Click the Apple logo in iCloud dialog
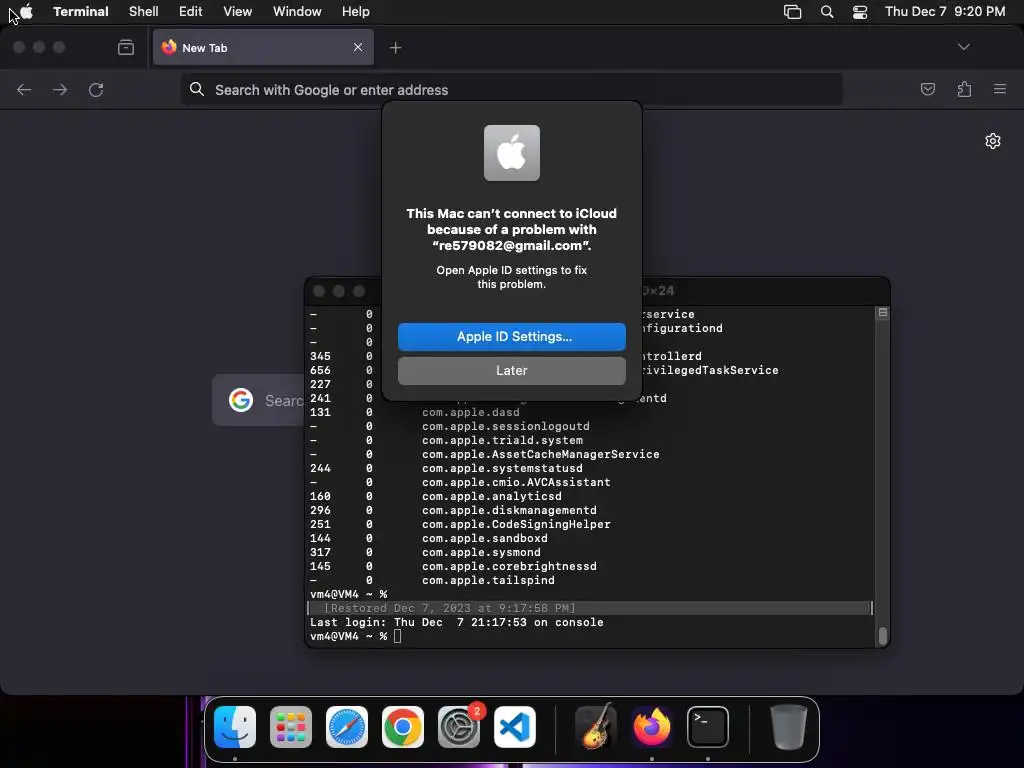The image size is (1024, 768). [x=511, y=153]
